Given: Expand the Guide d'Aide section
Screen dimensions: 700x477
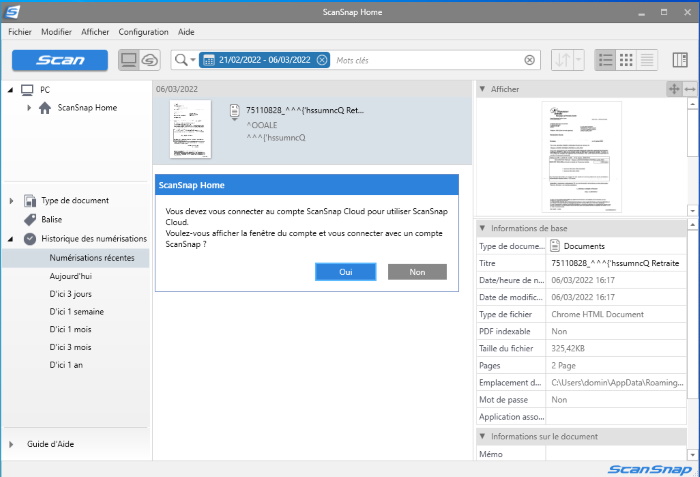Looking at the screenshot, I should tap(11, 444).
